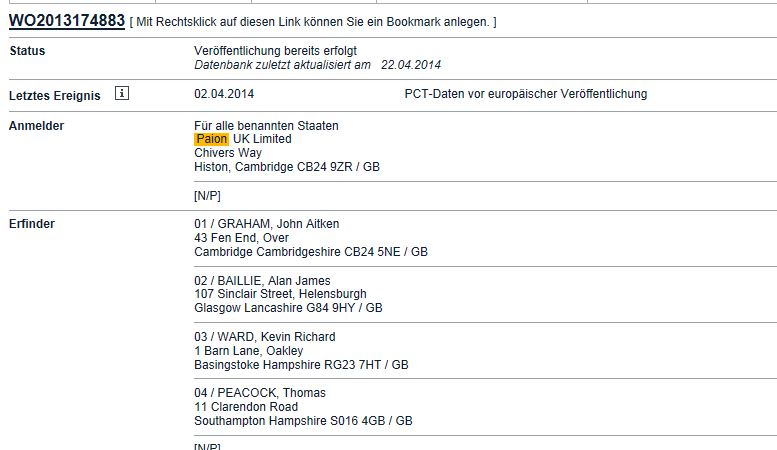Click the Status row label
Viewport: 777px width, 450px height.
click(x=27, y=51)
